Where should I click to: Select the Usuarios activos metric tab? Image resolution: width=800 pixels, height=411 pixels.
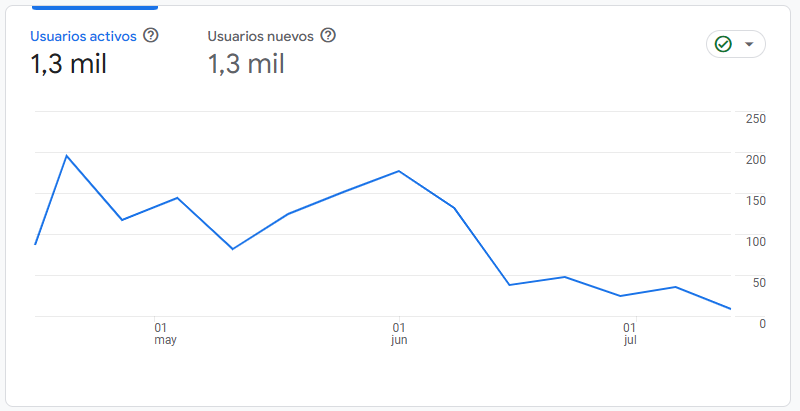pyautogui.click(x=84, y=37)
